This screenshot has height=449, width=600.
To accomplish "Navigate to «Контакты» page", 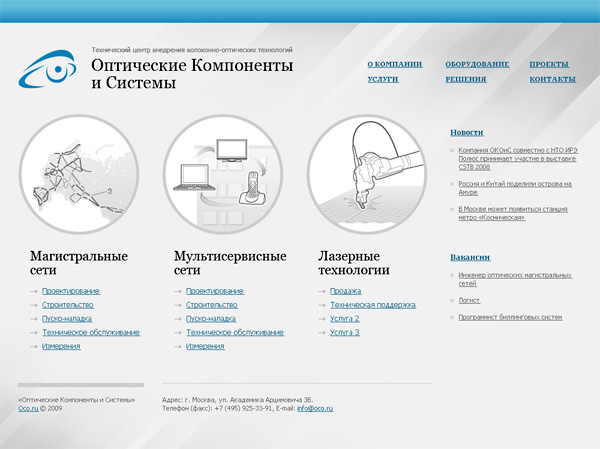I will tap(552, 78).
